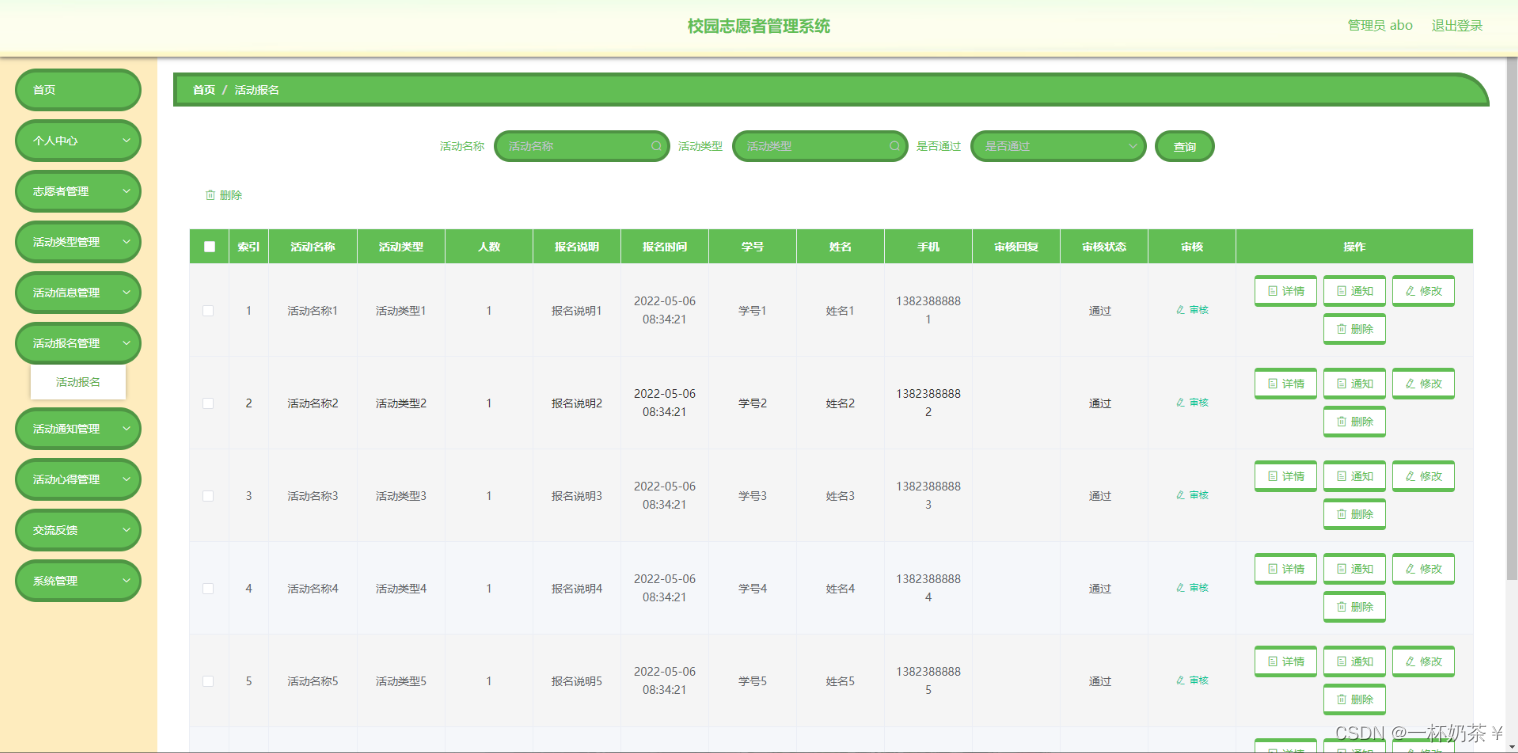
Task: Open 详情 for 活动名称2 row
Action: point(1286,384)
